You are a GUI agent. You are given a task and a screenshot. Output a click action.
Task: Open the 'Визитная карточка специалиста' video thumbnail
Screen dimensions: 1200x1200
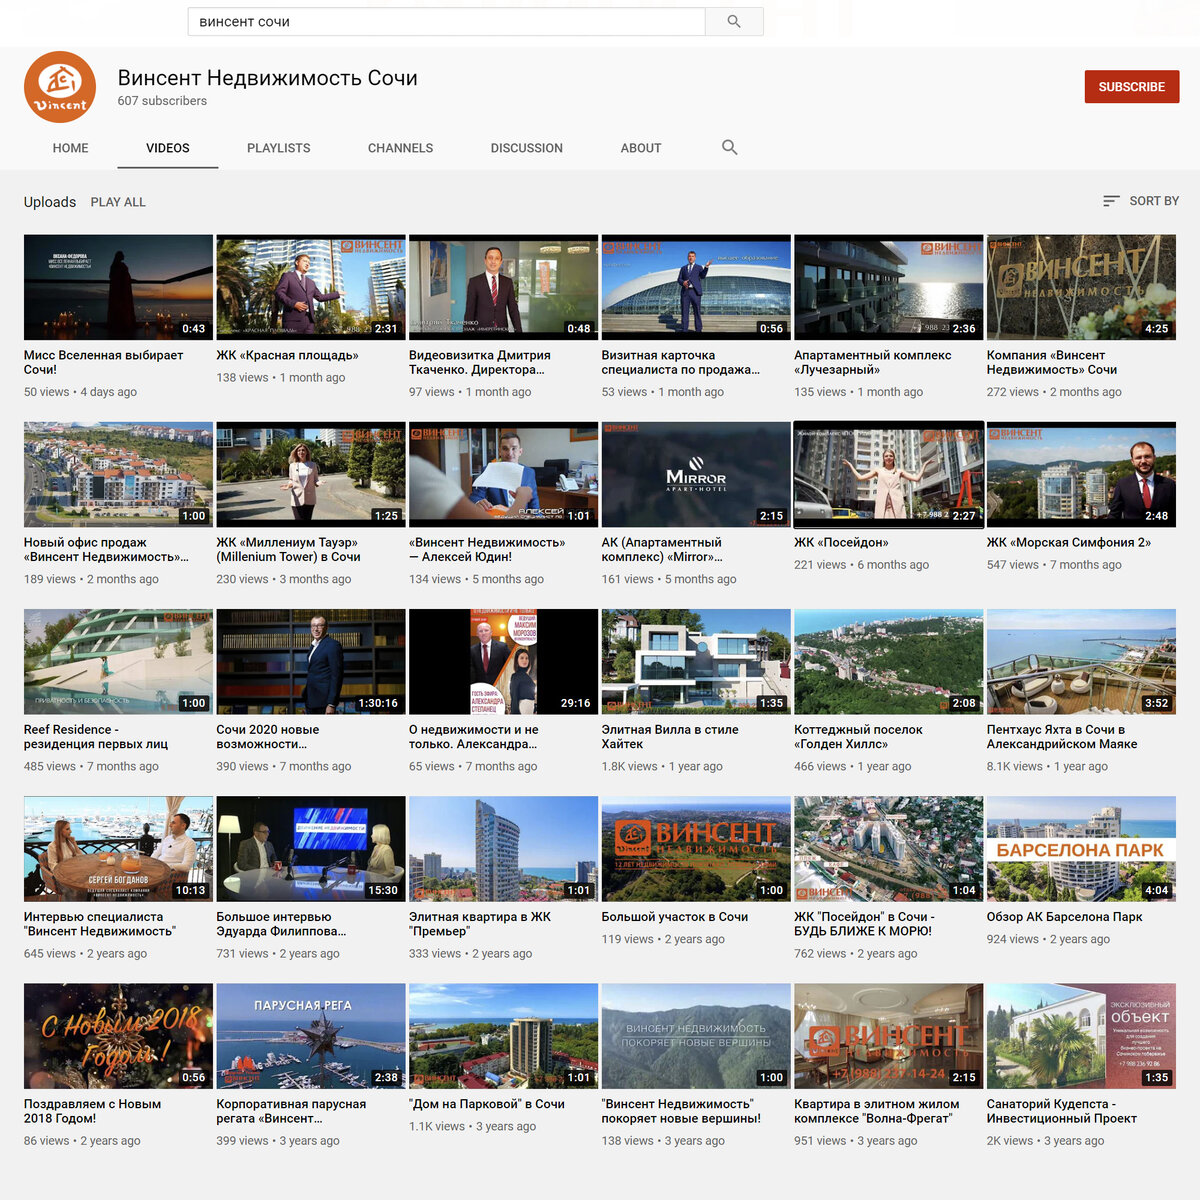pyautogui.click(x=696, y=287)
